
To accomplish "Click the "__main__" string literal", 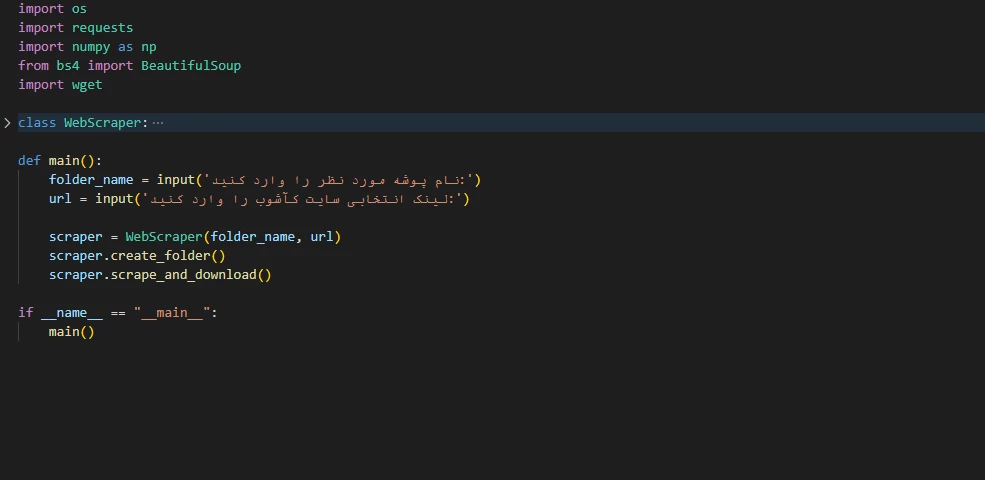I will tap(171, 313).
